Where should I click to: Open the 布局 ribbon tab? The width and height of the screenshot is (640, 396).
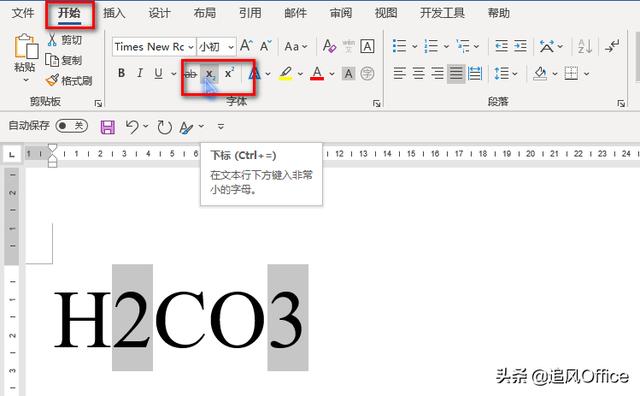[204, 13]
